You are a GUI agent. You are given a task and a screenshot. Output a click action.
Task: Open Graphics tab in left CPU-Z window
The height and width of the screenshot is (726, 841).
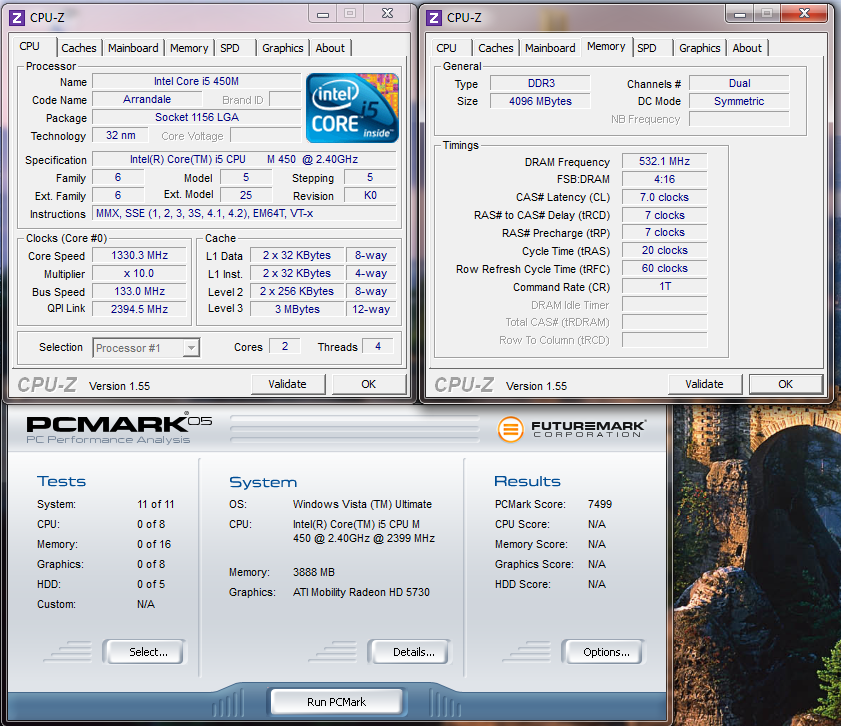(283, 48)
